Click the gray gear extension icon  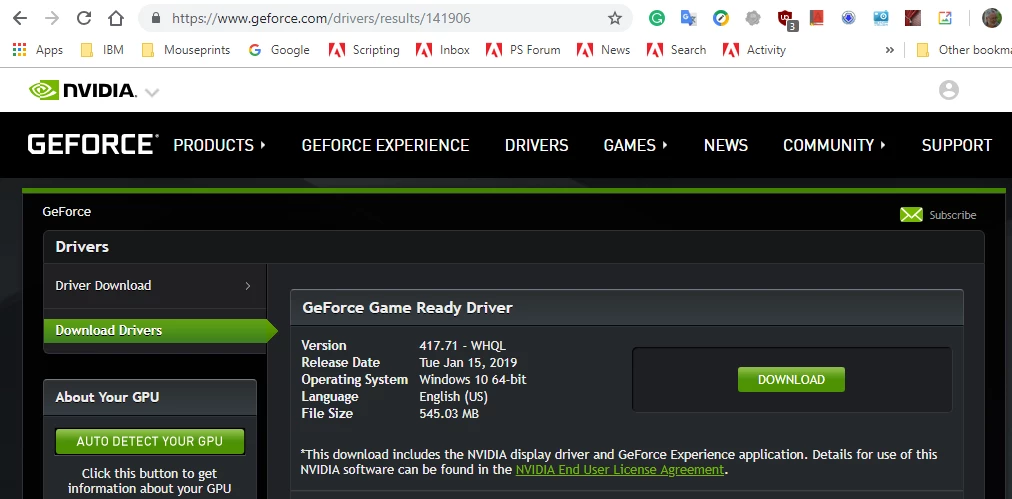(x=753, y=18)
